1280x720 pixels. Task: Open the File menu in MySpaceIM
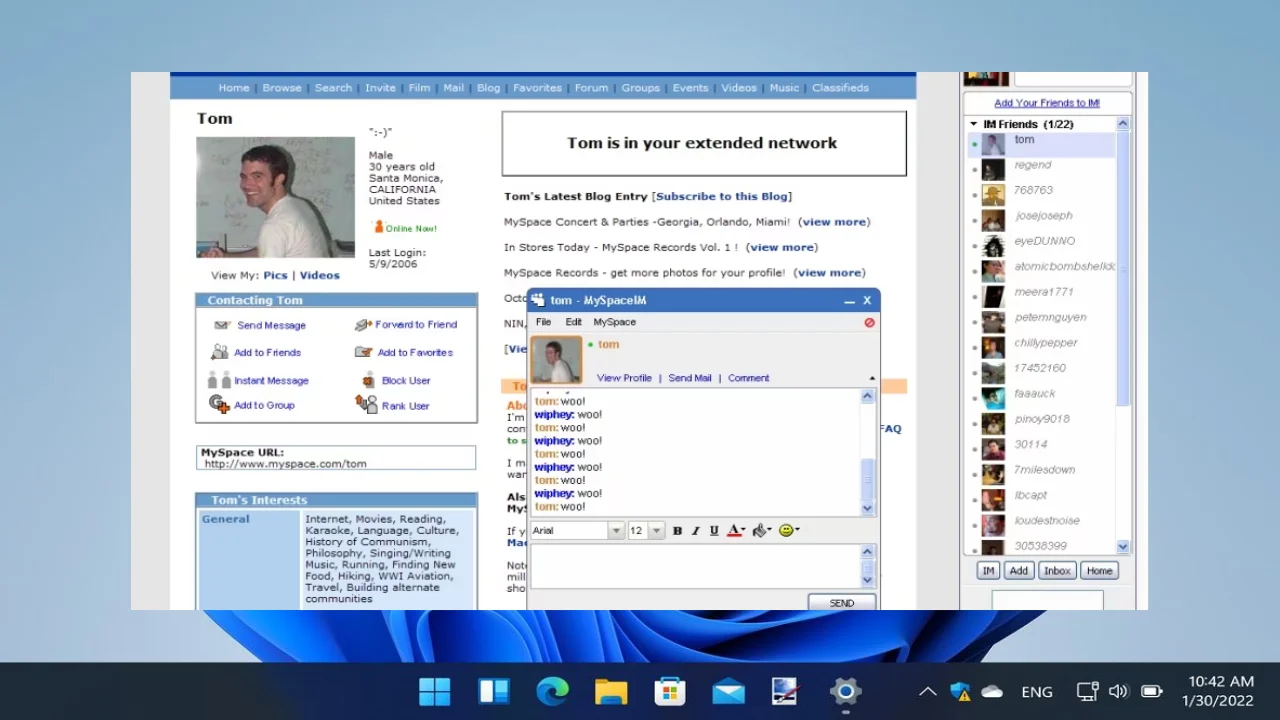tap(543, 322)
